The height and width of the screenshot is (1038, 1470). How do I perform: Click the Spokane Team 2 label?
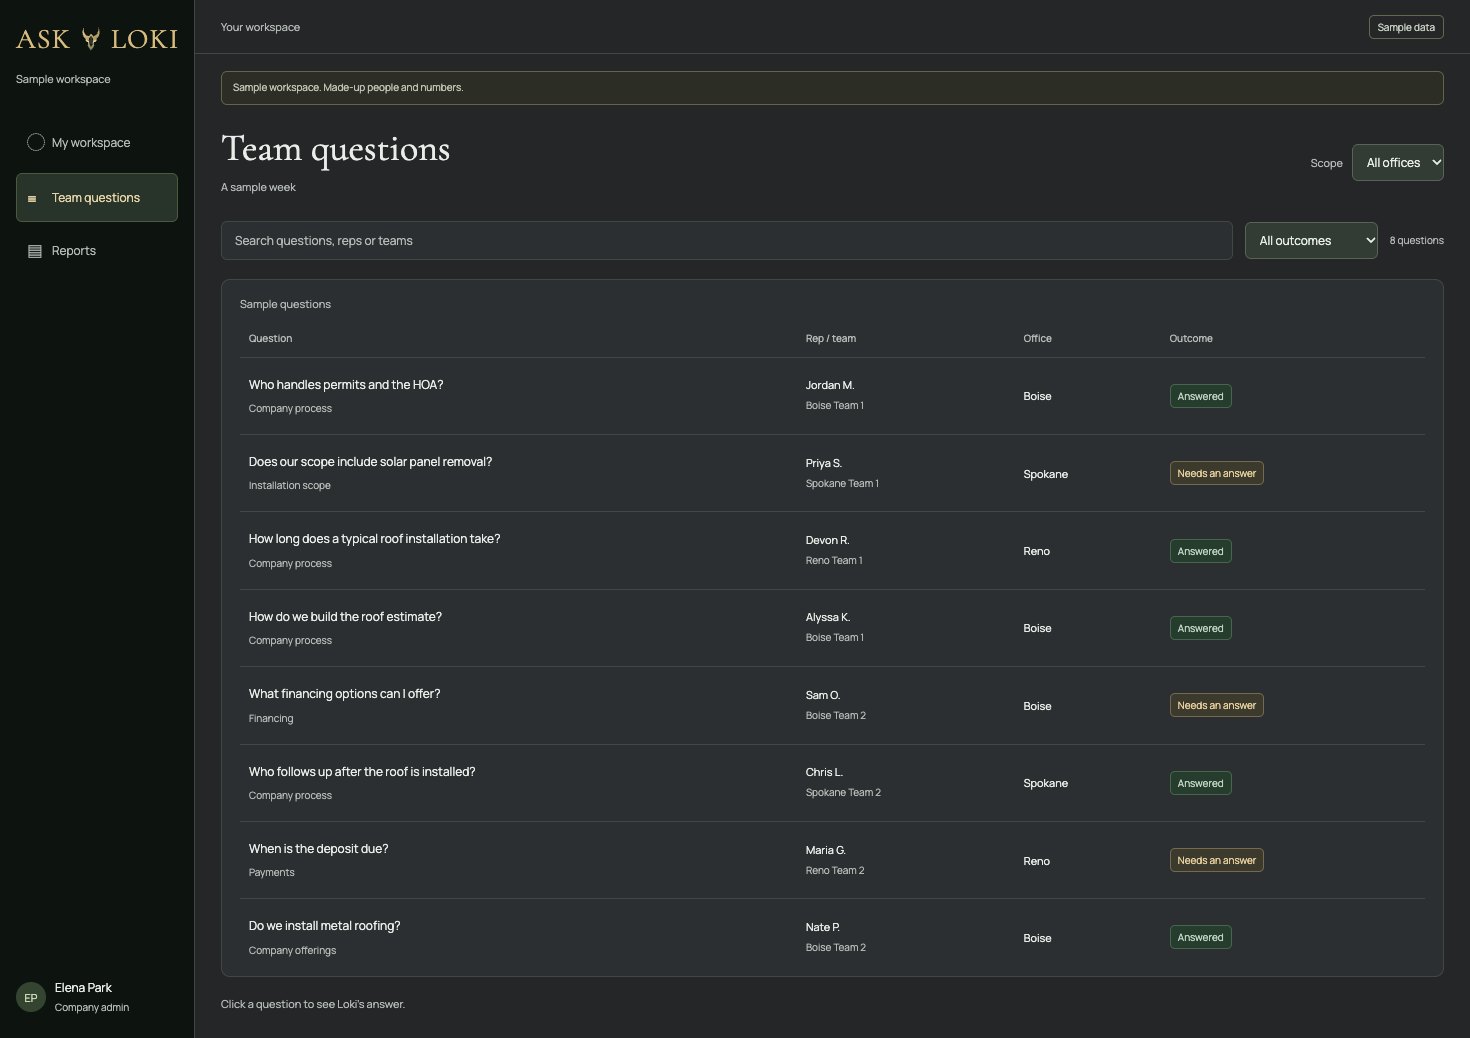(843, 792)
